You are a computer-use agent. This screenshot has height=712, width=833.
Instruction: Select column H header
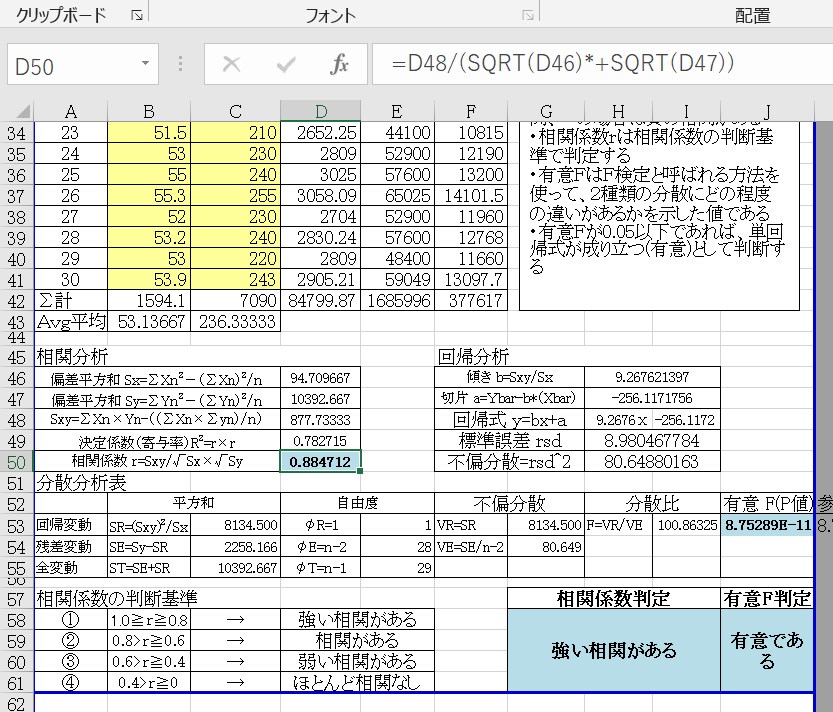tap(618, 112)
